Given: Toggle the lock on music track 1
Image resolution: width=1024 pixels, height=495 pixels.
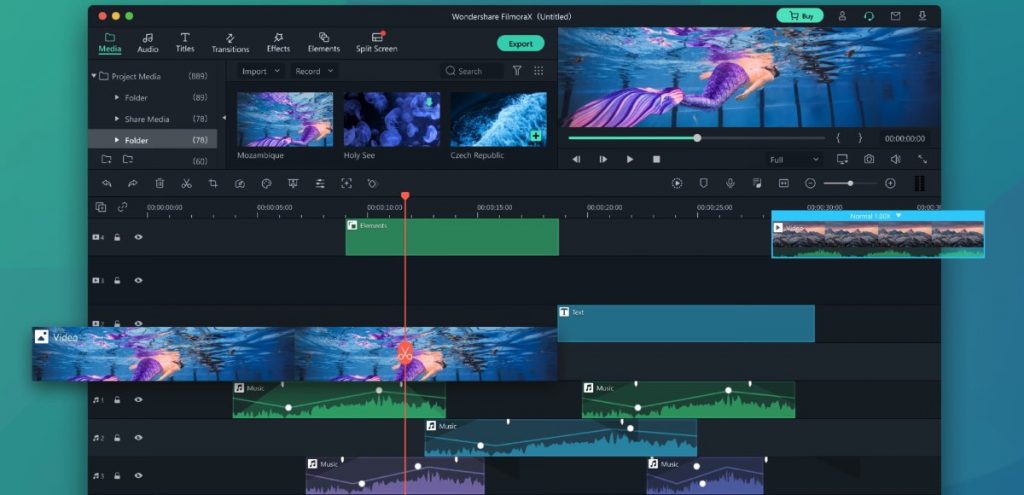Looking at the screenshot, I should [117, 400].
